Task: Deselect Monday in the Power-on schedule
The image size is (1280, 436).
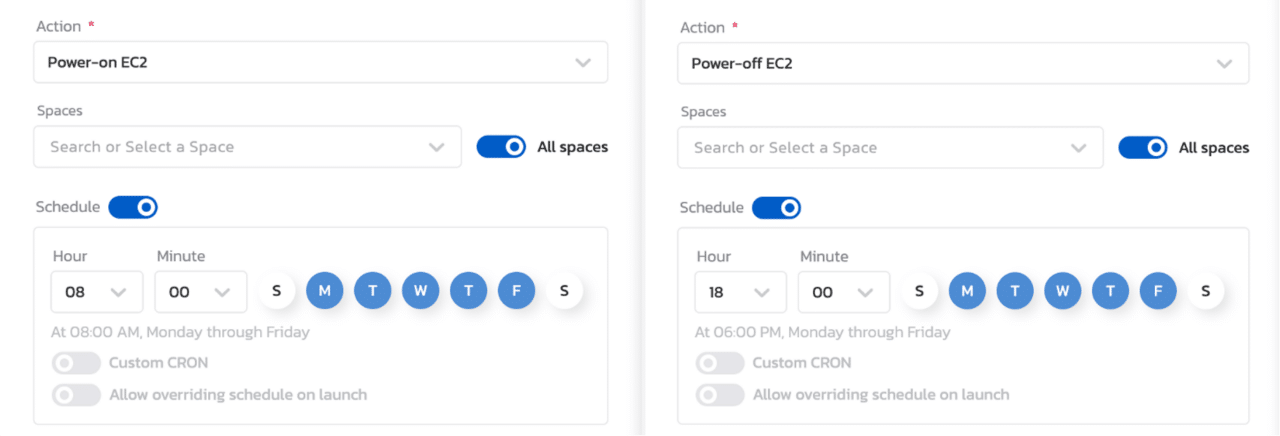Action: [x=324, y=291]
